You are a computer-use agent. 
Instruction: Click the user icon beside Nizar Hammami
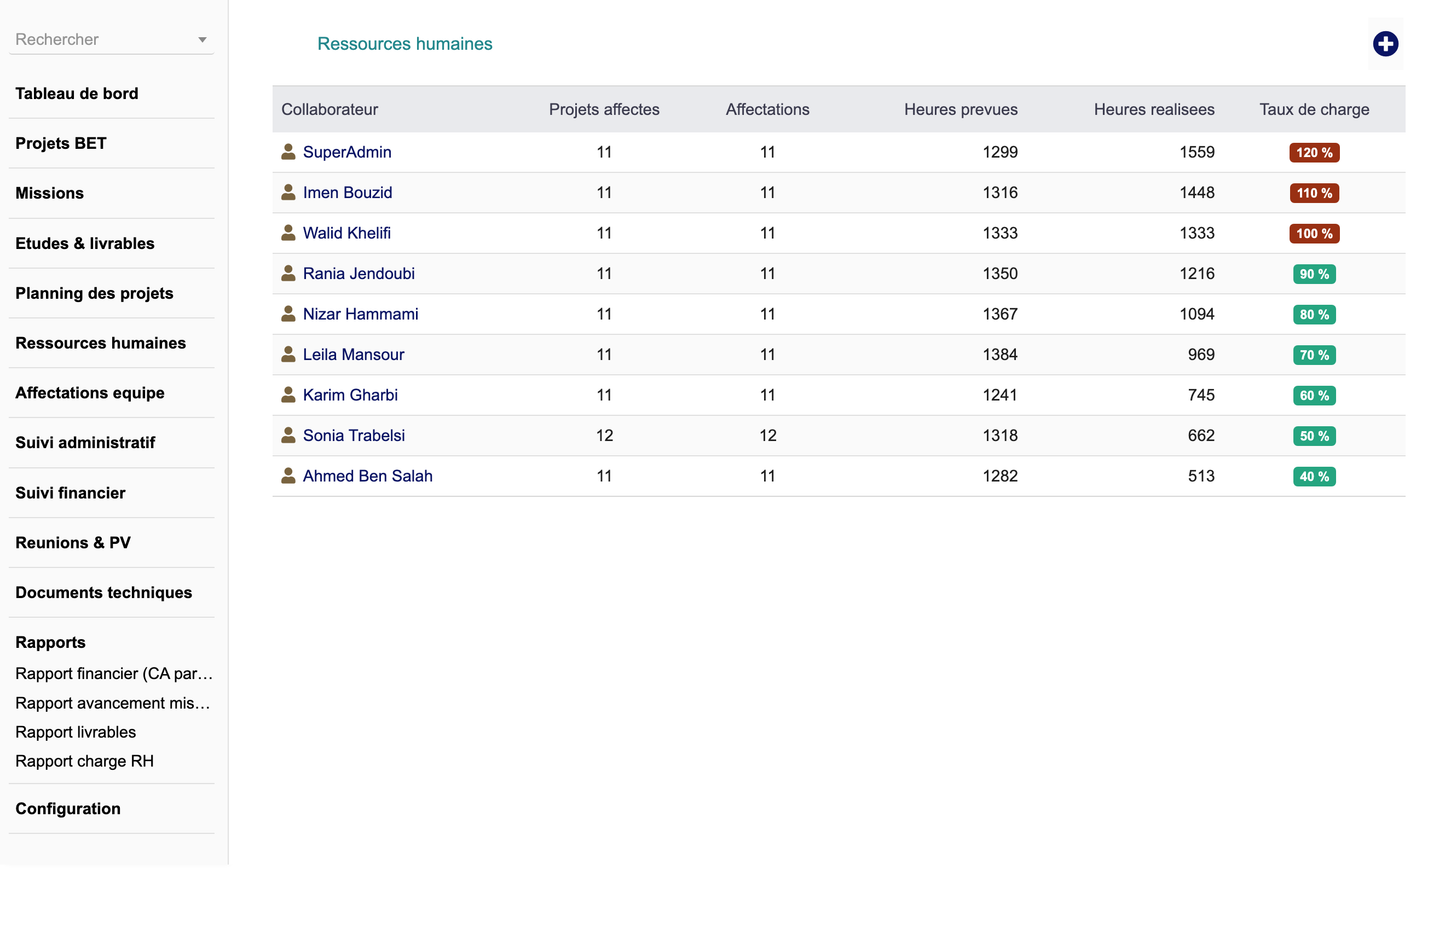tap(288, 313)
